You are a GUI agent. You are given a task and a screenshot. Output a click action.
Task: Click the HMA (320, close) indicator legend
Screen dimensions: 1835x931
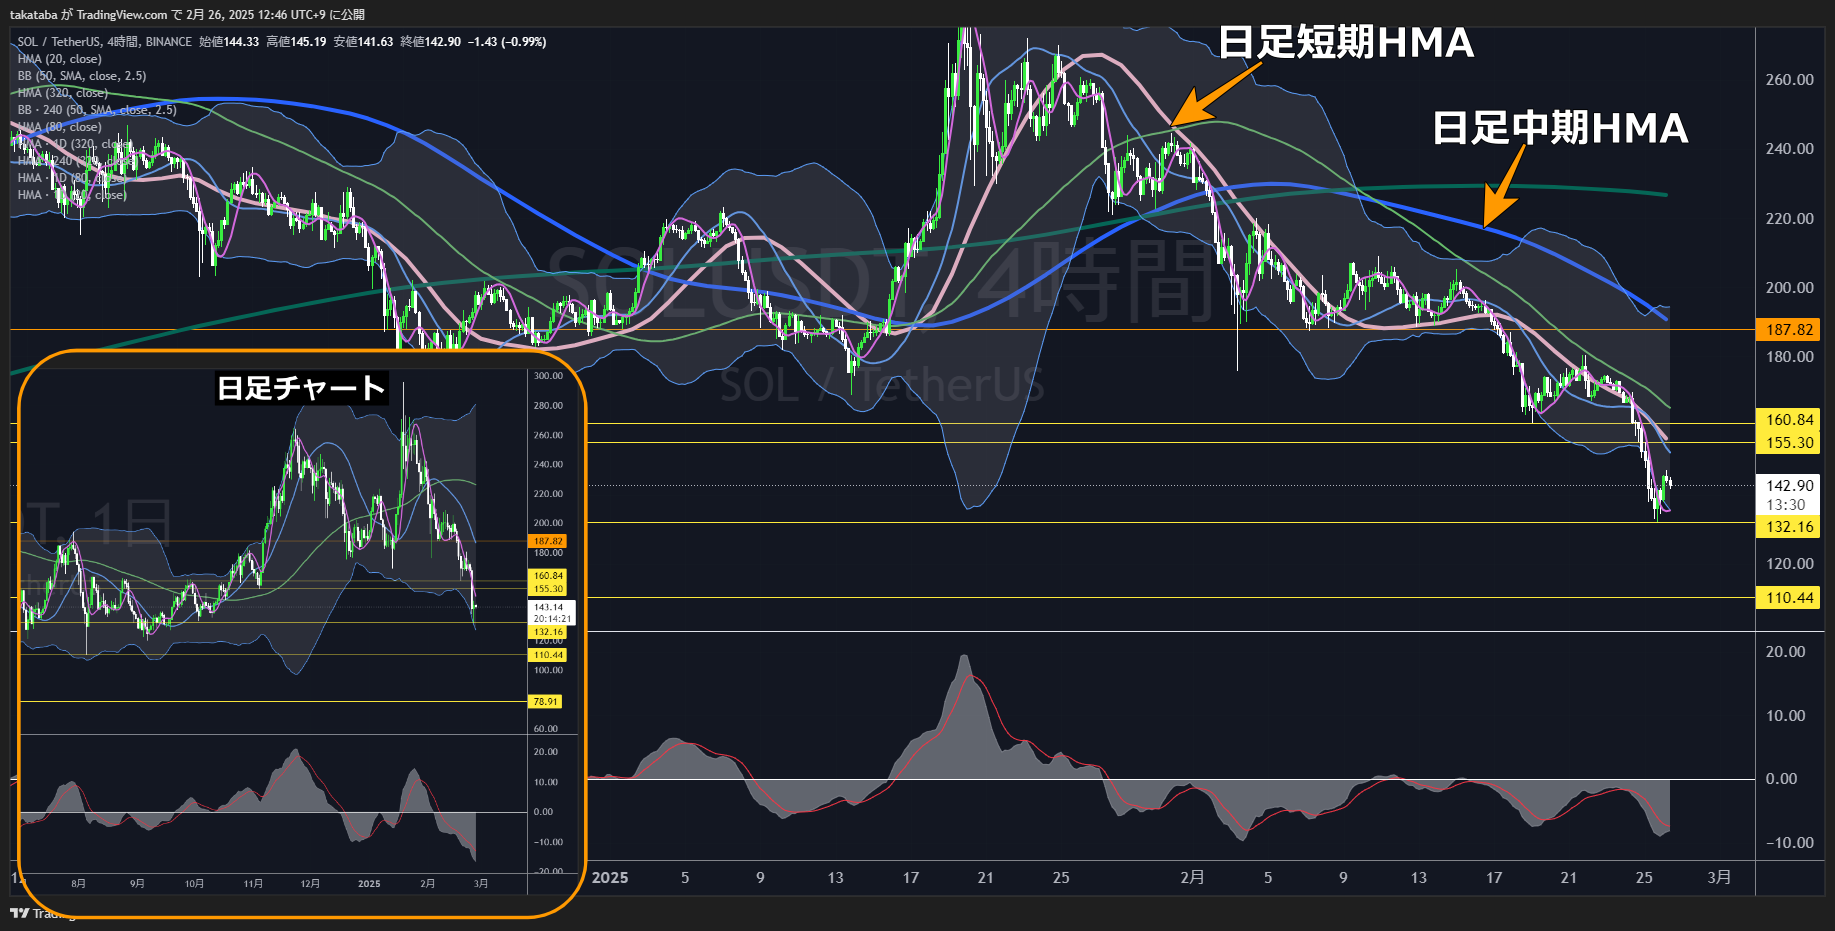pyautogui.click(x=62, y=93)
